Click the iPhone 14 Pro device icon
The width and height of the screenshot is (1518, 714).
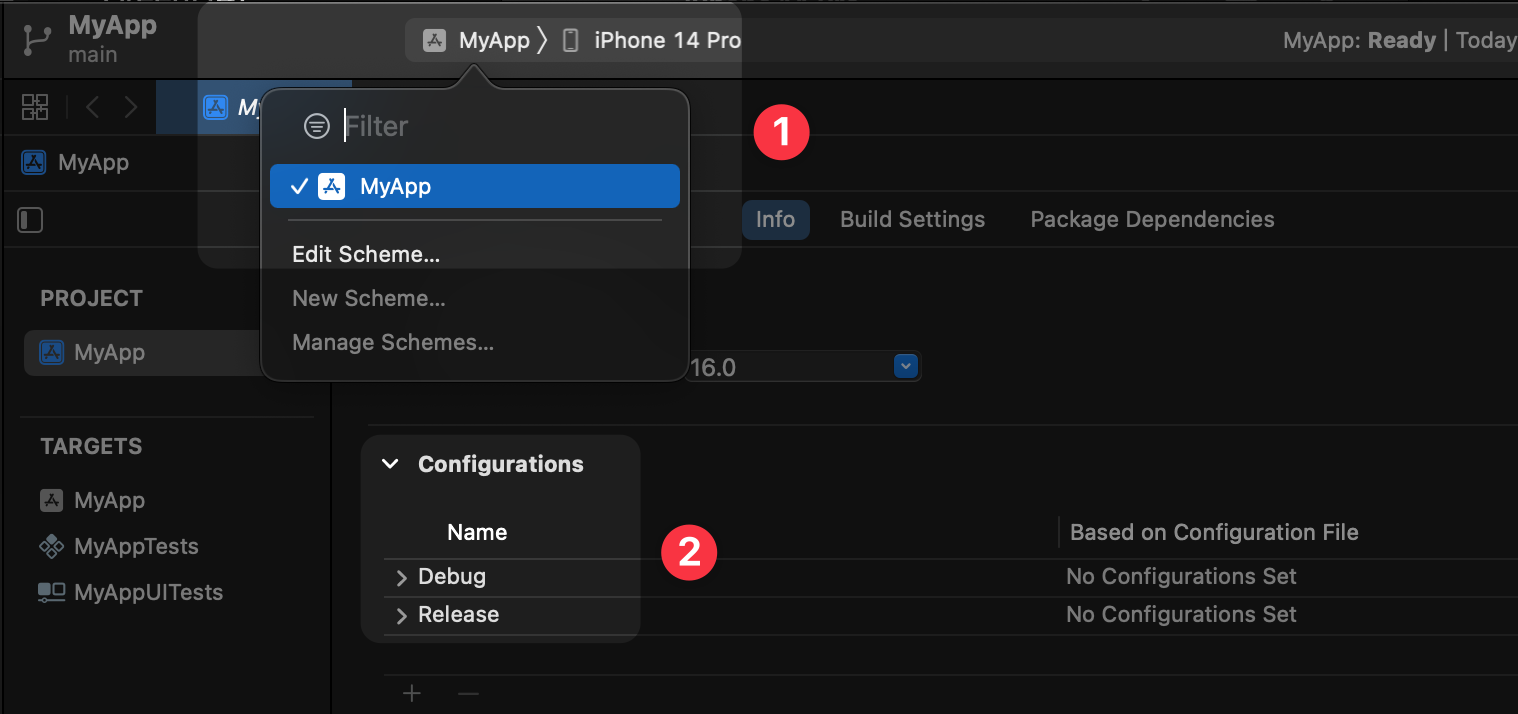coord(570,41)
